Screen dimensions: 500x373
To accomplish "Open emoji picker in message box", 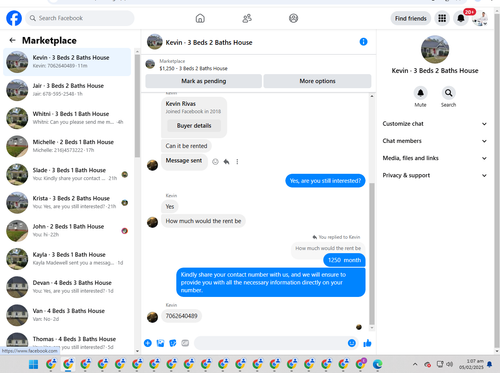I will click(352, 343).
